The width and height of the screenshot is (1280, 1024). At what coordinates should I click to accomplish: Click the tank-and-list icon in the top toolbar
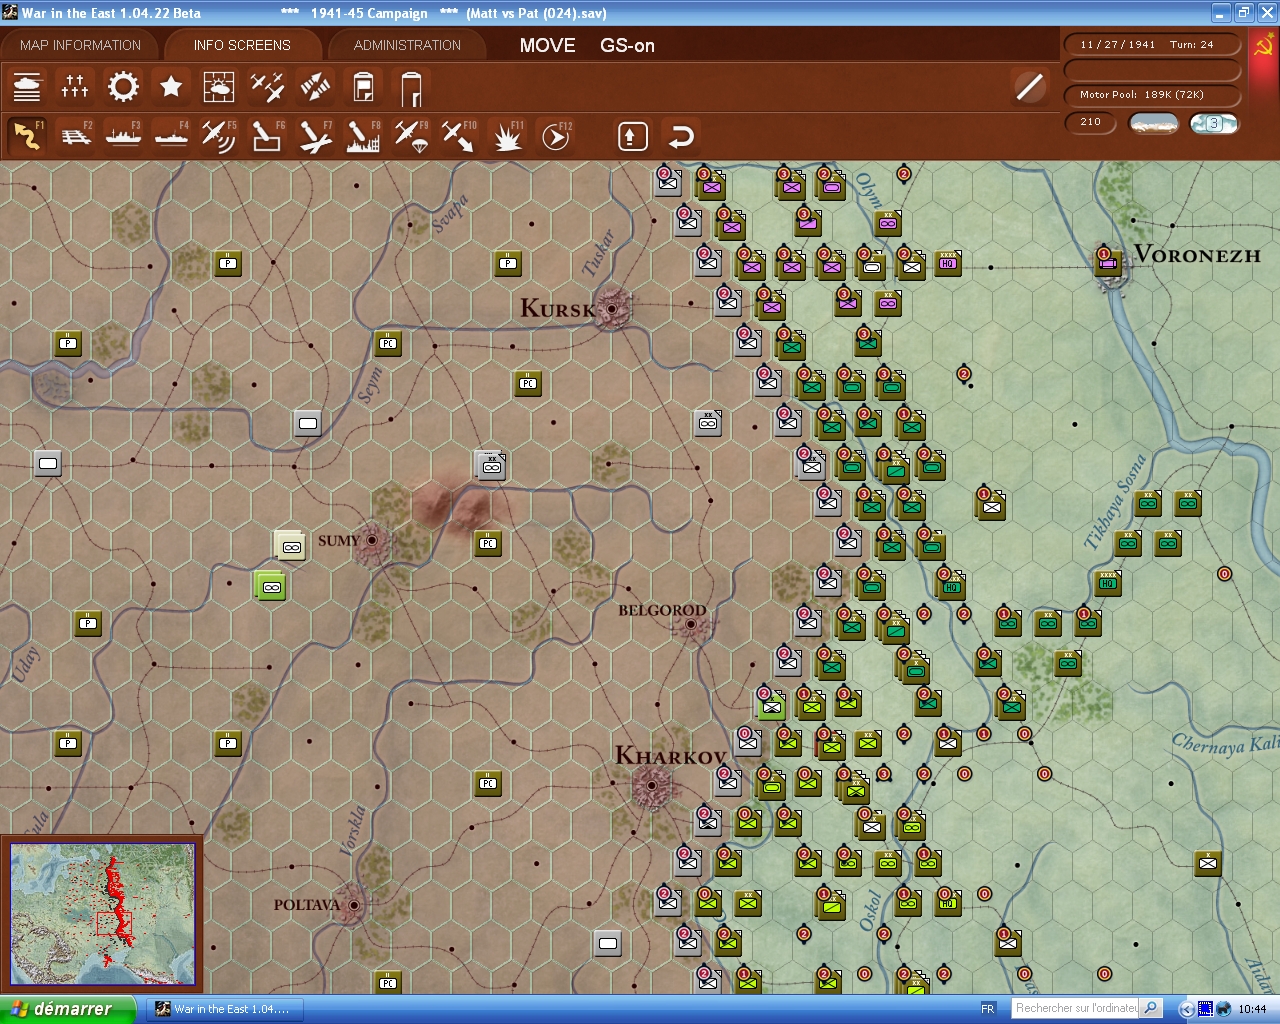pyautogui.click(x=27, y=87)
